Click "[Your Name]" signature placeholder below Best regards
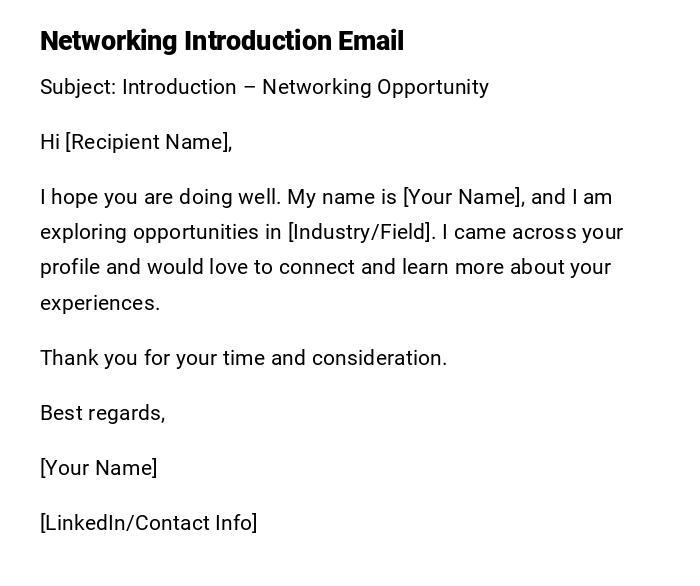The width and height of the screenshot is (700, 586). (x=99, y=468)
